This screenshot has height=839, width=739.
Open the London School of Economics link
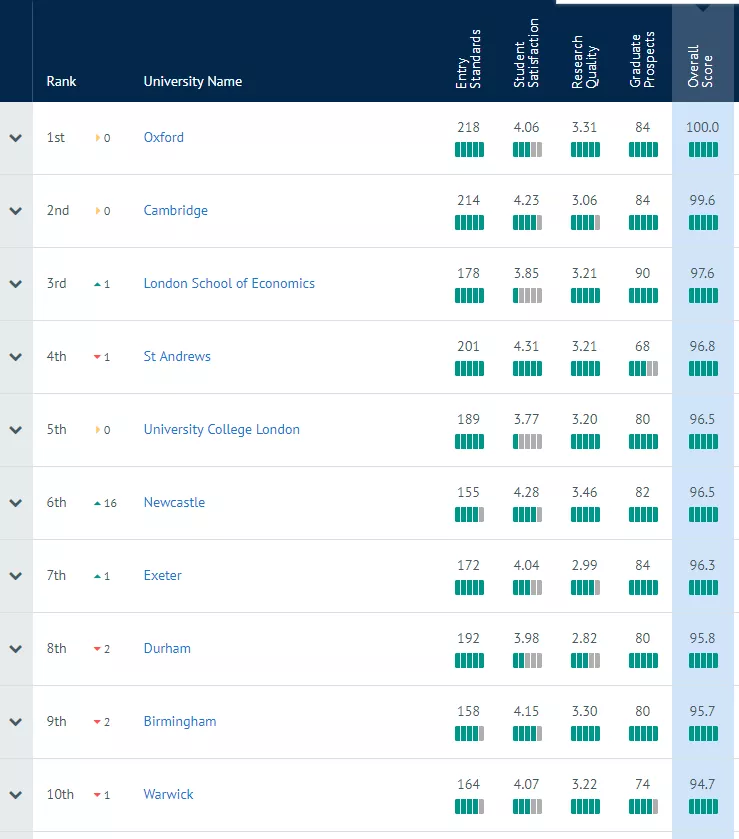(229, 284)
